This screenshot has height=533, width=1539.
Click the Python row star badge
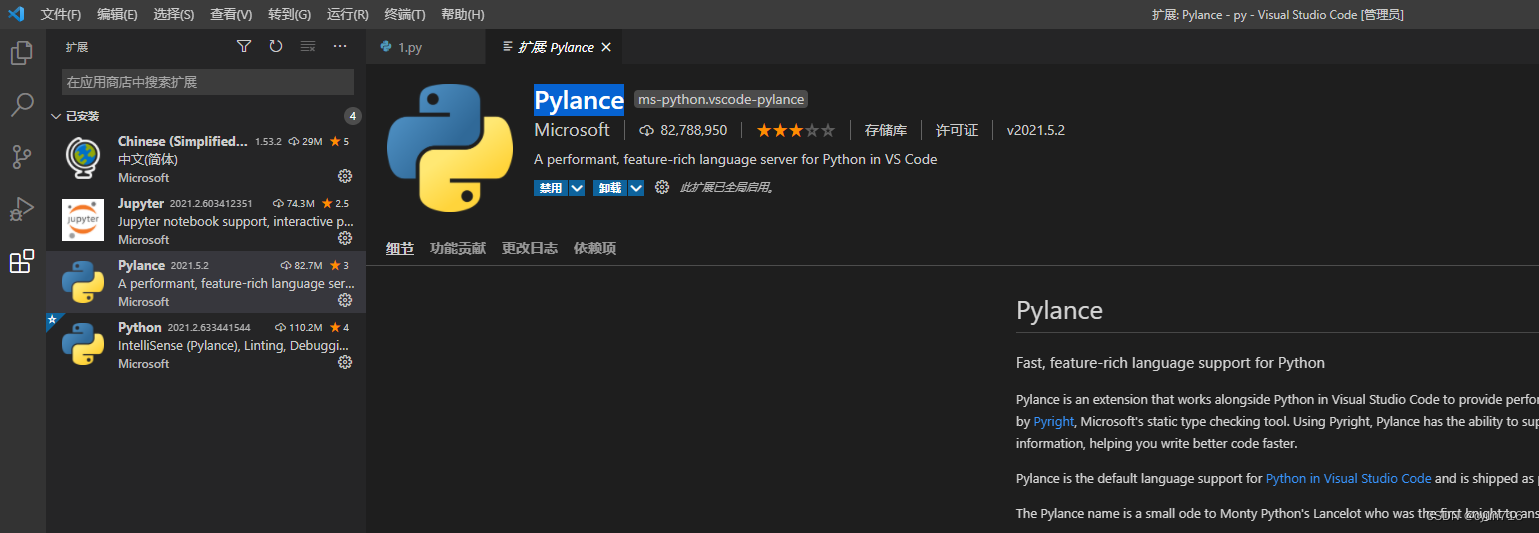tap(340, 327)
